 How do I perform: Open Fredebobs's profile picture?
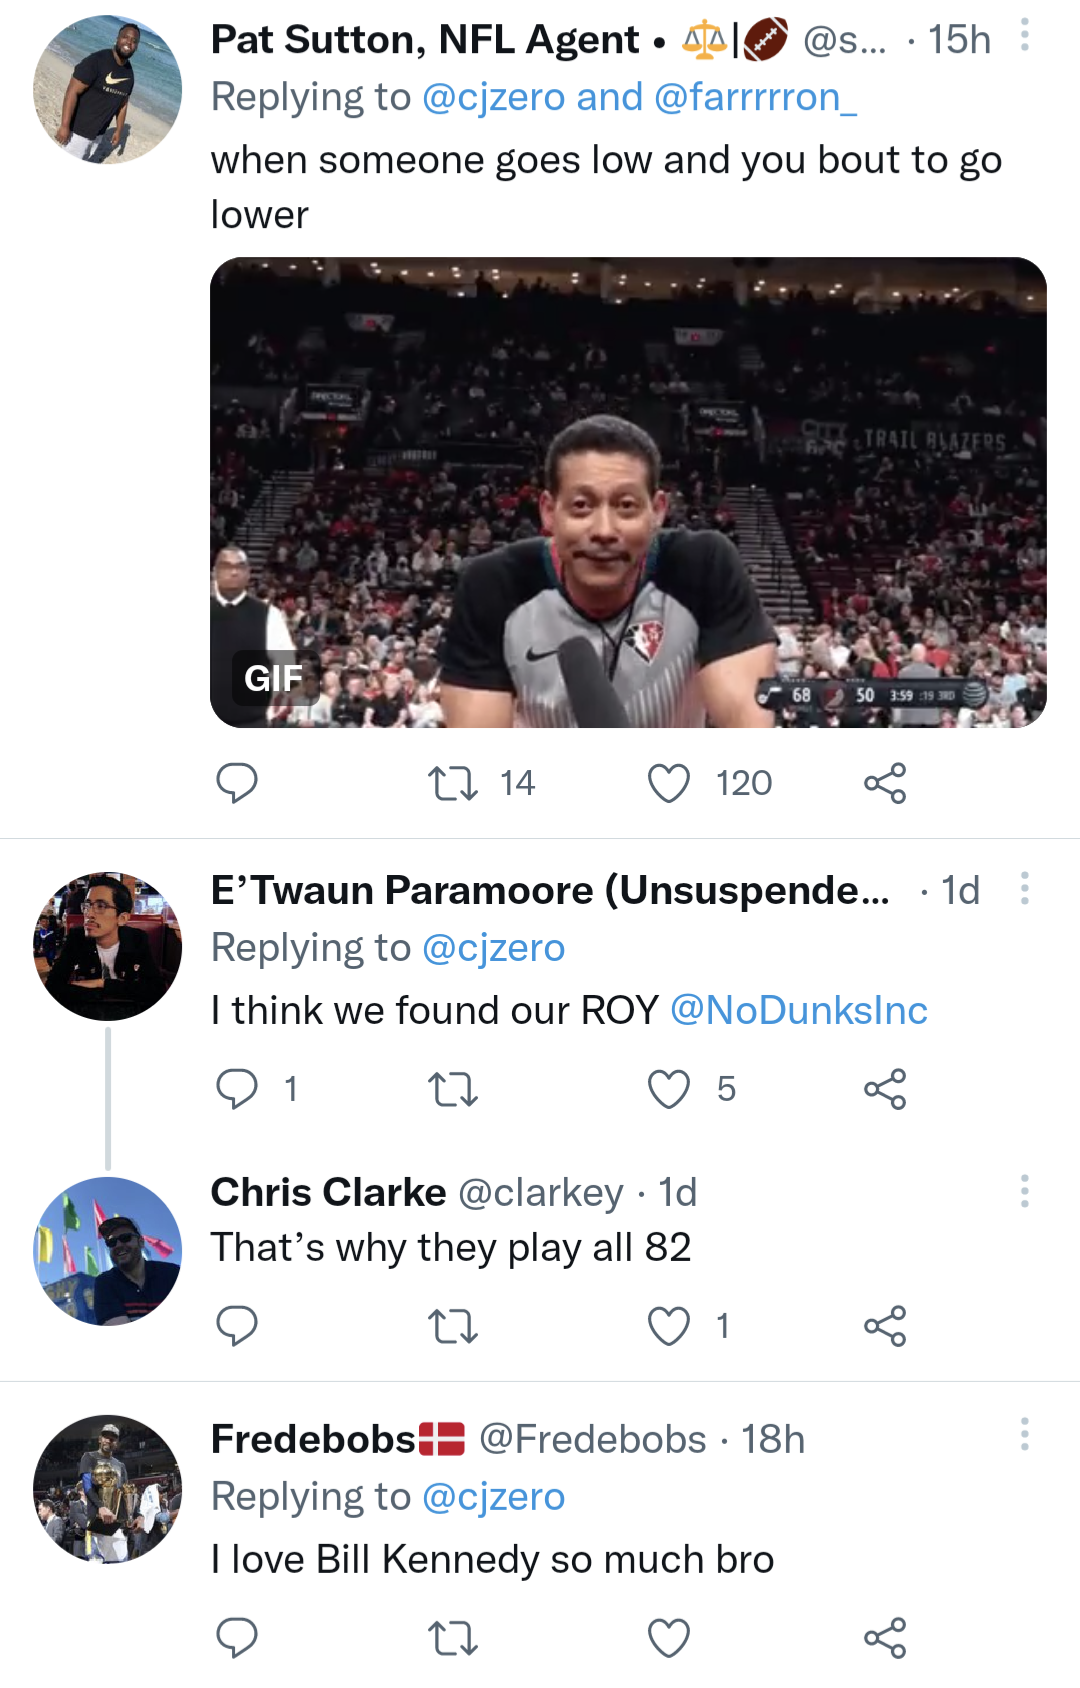107,1489
